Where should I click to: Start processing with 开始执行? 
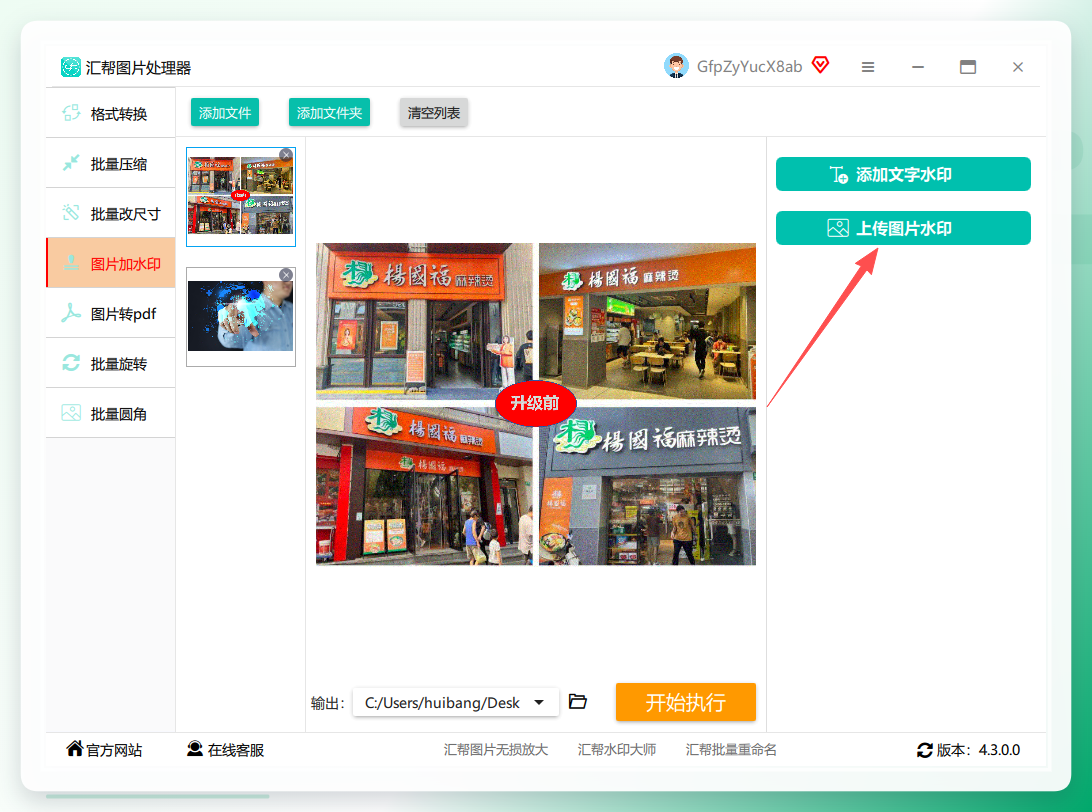[685, 702]
